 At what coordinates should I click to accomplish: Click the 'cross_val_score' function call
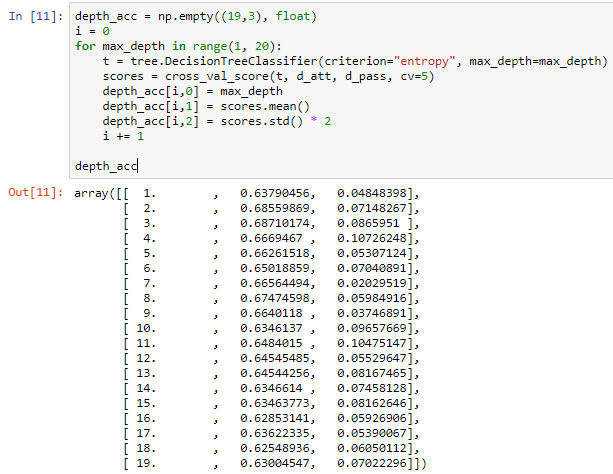click(x=217, y=76)
